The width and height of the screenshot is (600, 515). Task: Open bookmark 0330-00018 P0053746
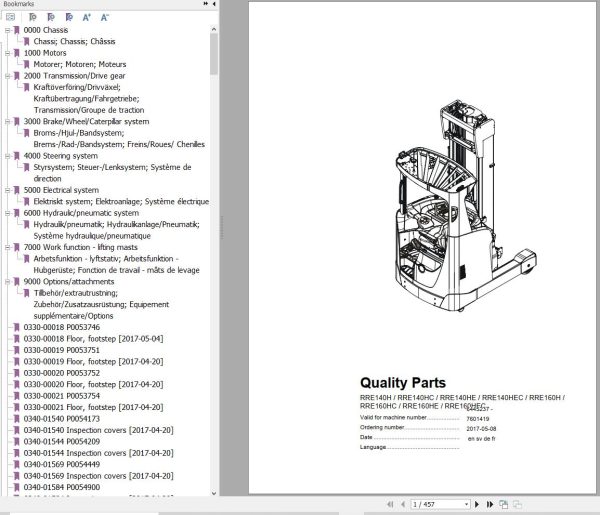[62, 327]
